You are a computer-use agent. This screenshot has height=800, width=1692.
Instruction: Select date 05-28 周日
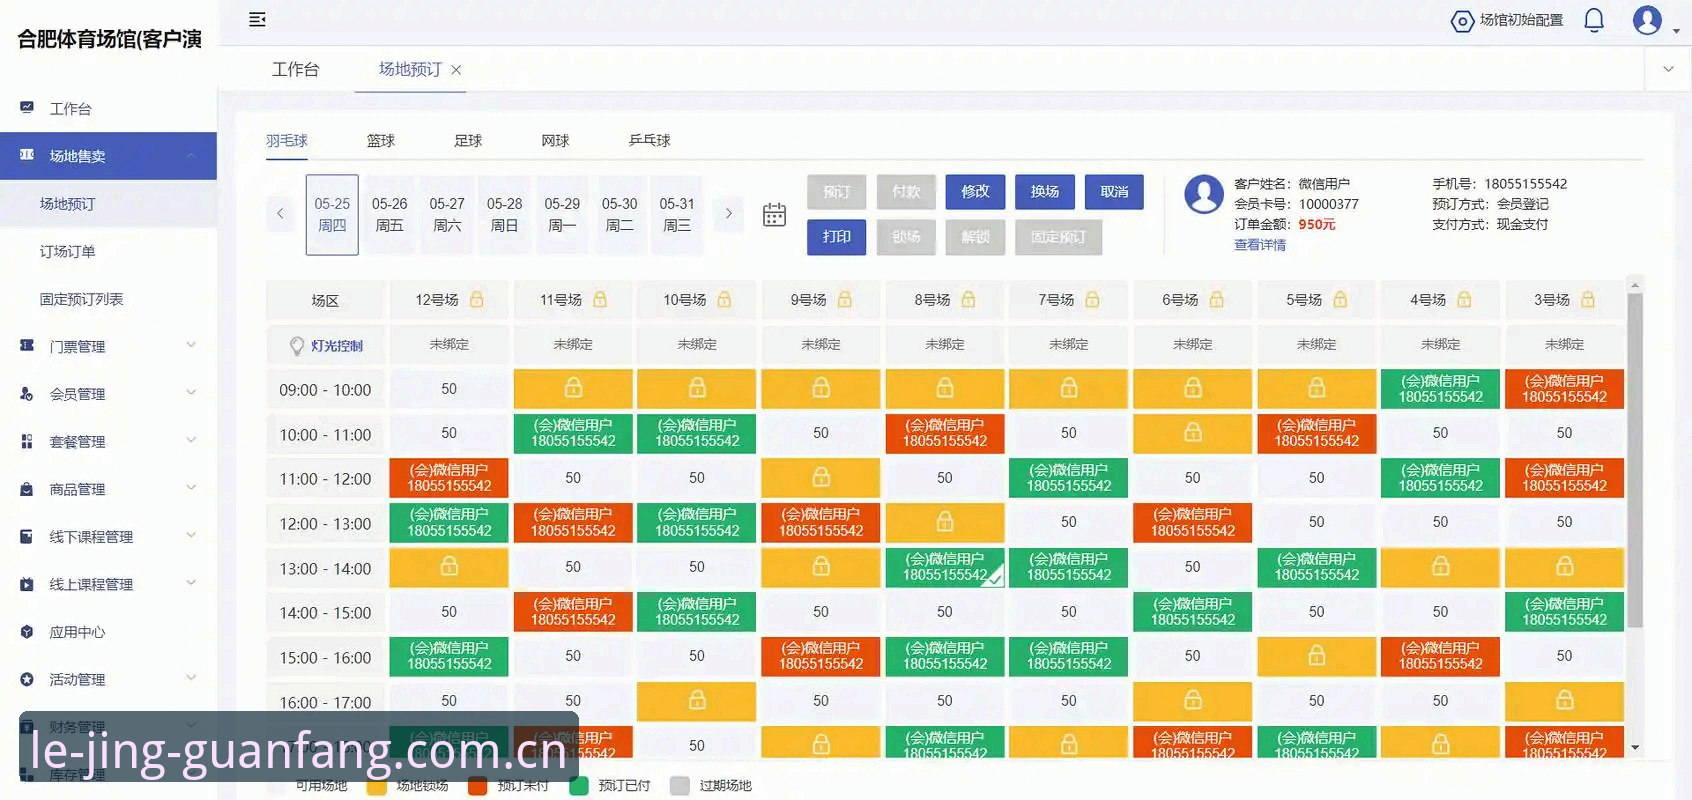pos(505,214)
